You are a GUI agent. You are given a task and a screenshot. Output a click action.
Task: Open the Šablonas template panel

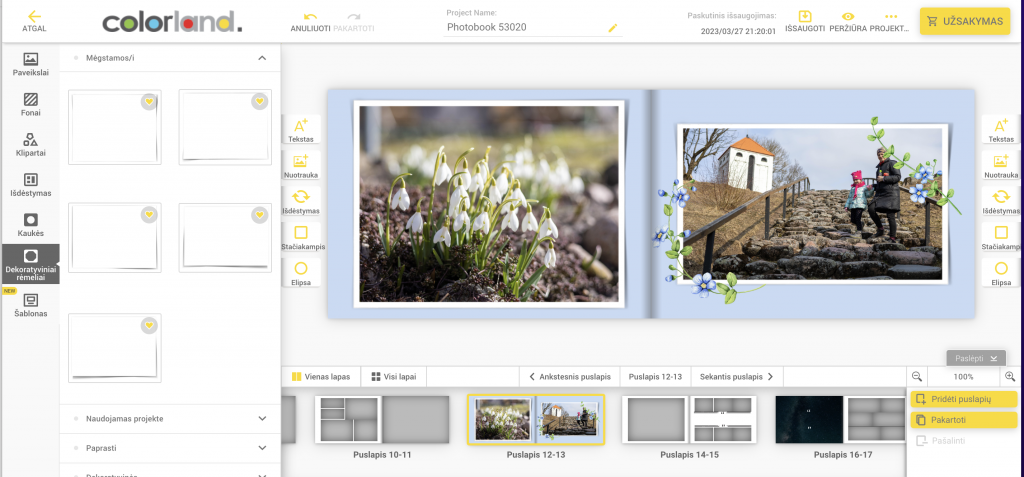tap(31, 305)
